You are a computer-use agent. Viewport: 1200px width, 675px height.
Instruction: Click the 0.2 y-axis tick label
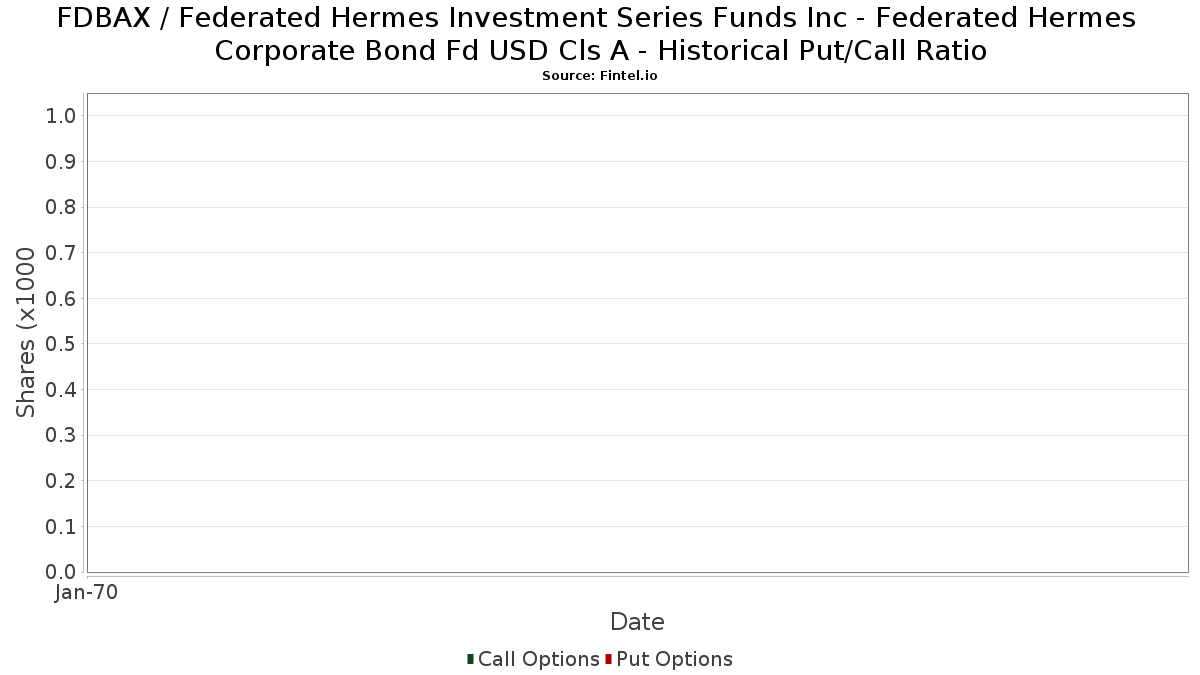[61, 481]
